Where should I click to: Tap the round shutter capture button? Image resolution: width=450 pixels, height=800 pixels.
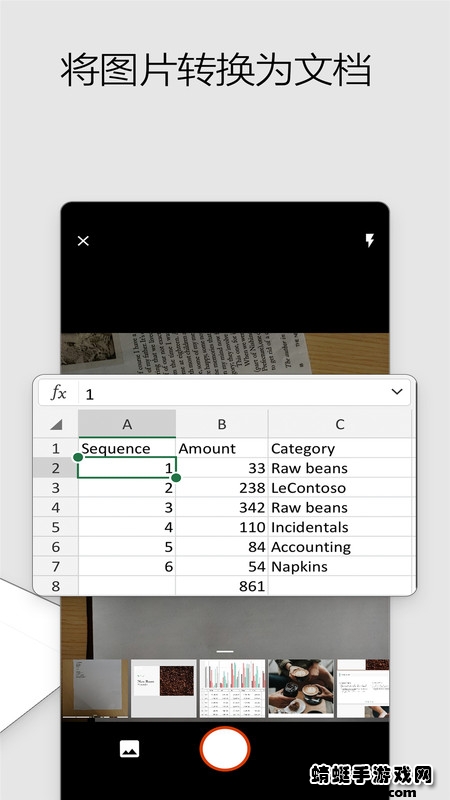[224, 748]
